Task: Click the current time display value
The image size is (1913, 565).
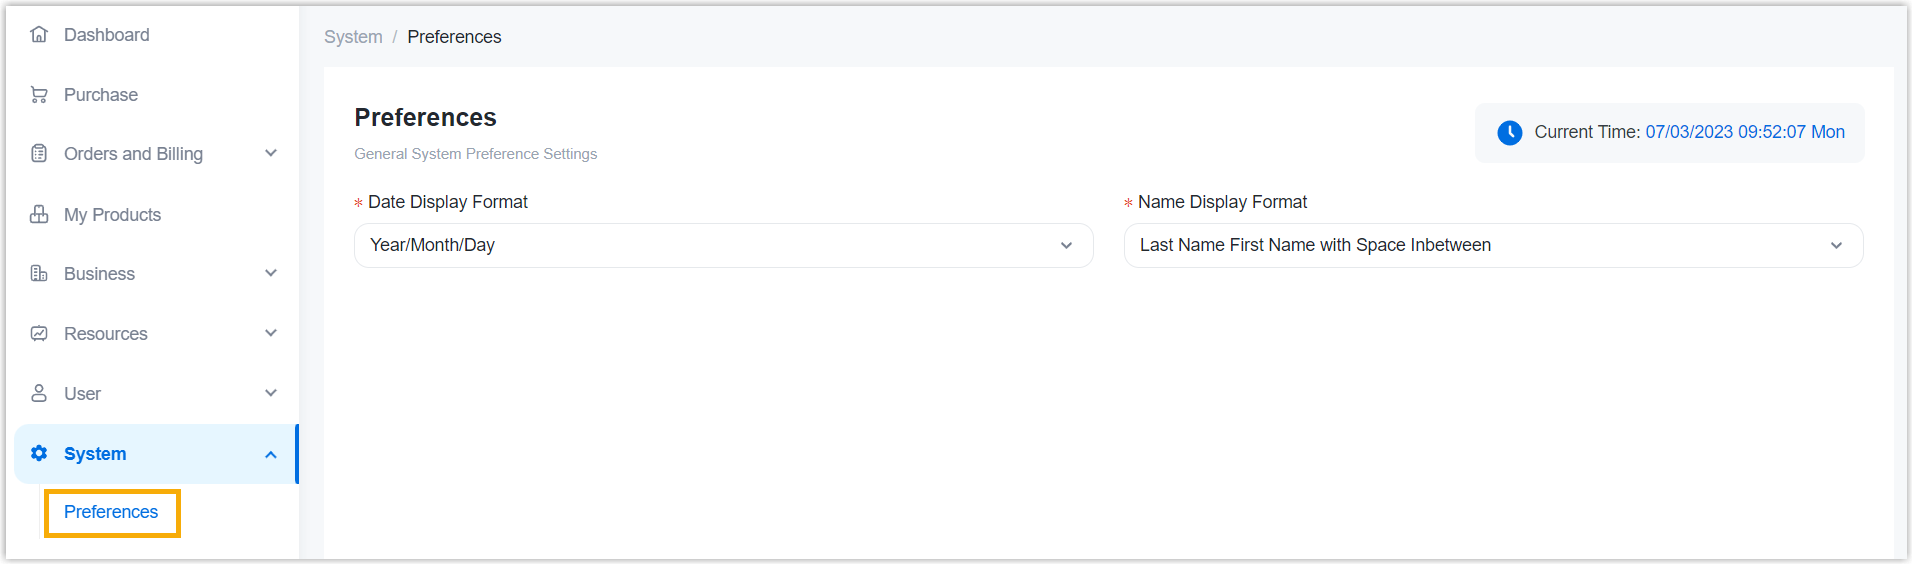Action: [x=1744, y=132]
